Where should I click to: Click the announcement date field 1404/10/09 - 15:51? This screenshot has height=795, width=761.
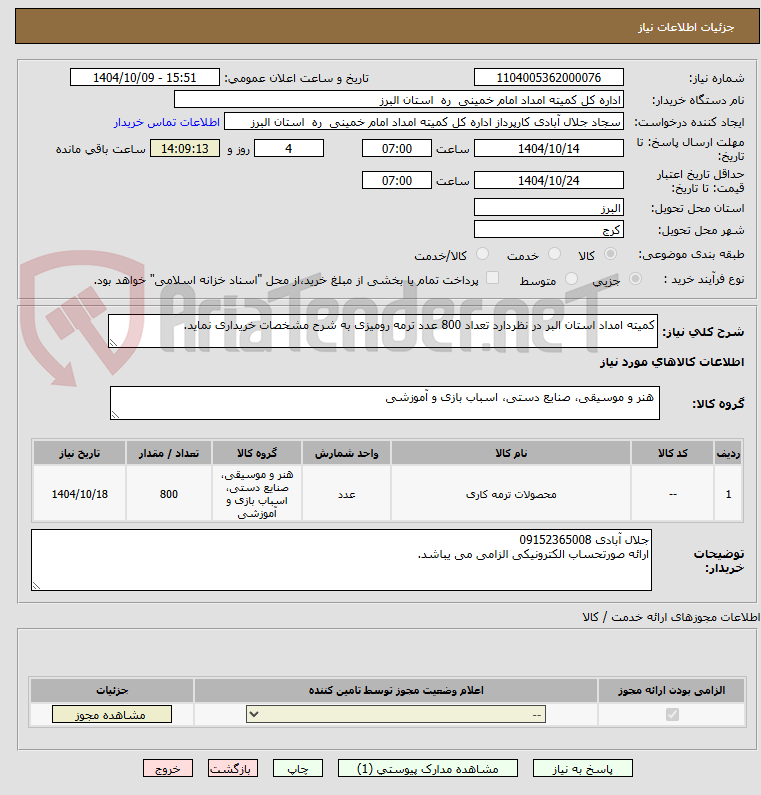pyautogui.click(x=144, y=78)
